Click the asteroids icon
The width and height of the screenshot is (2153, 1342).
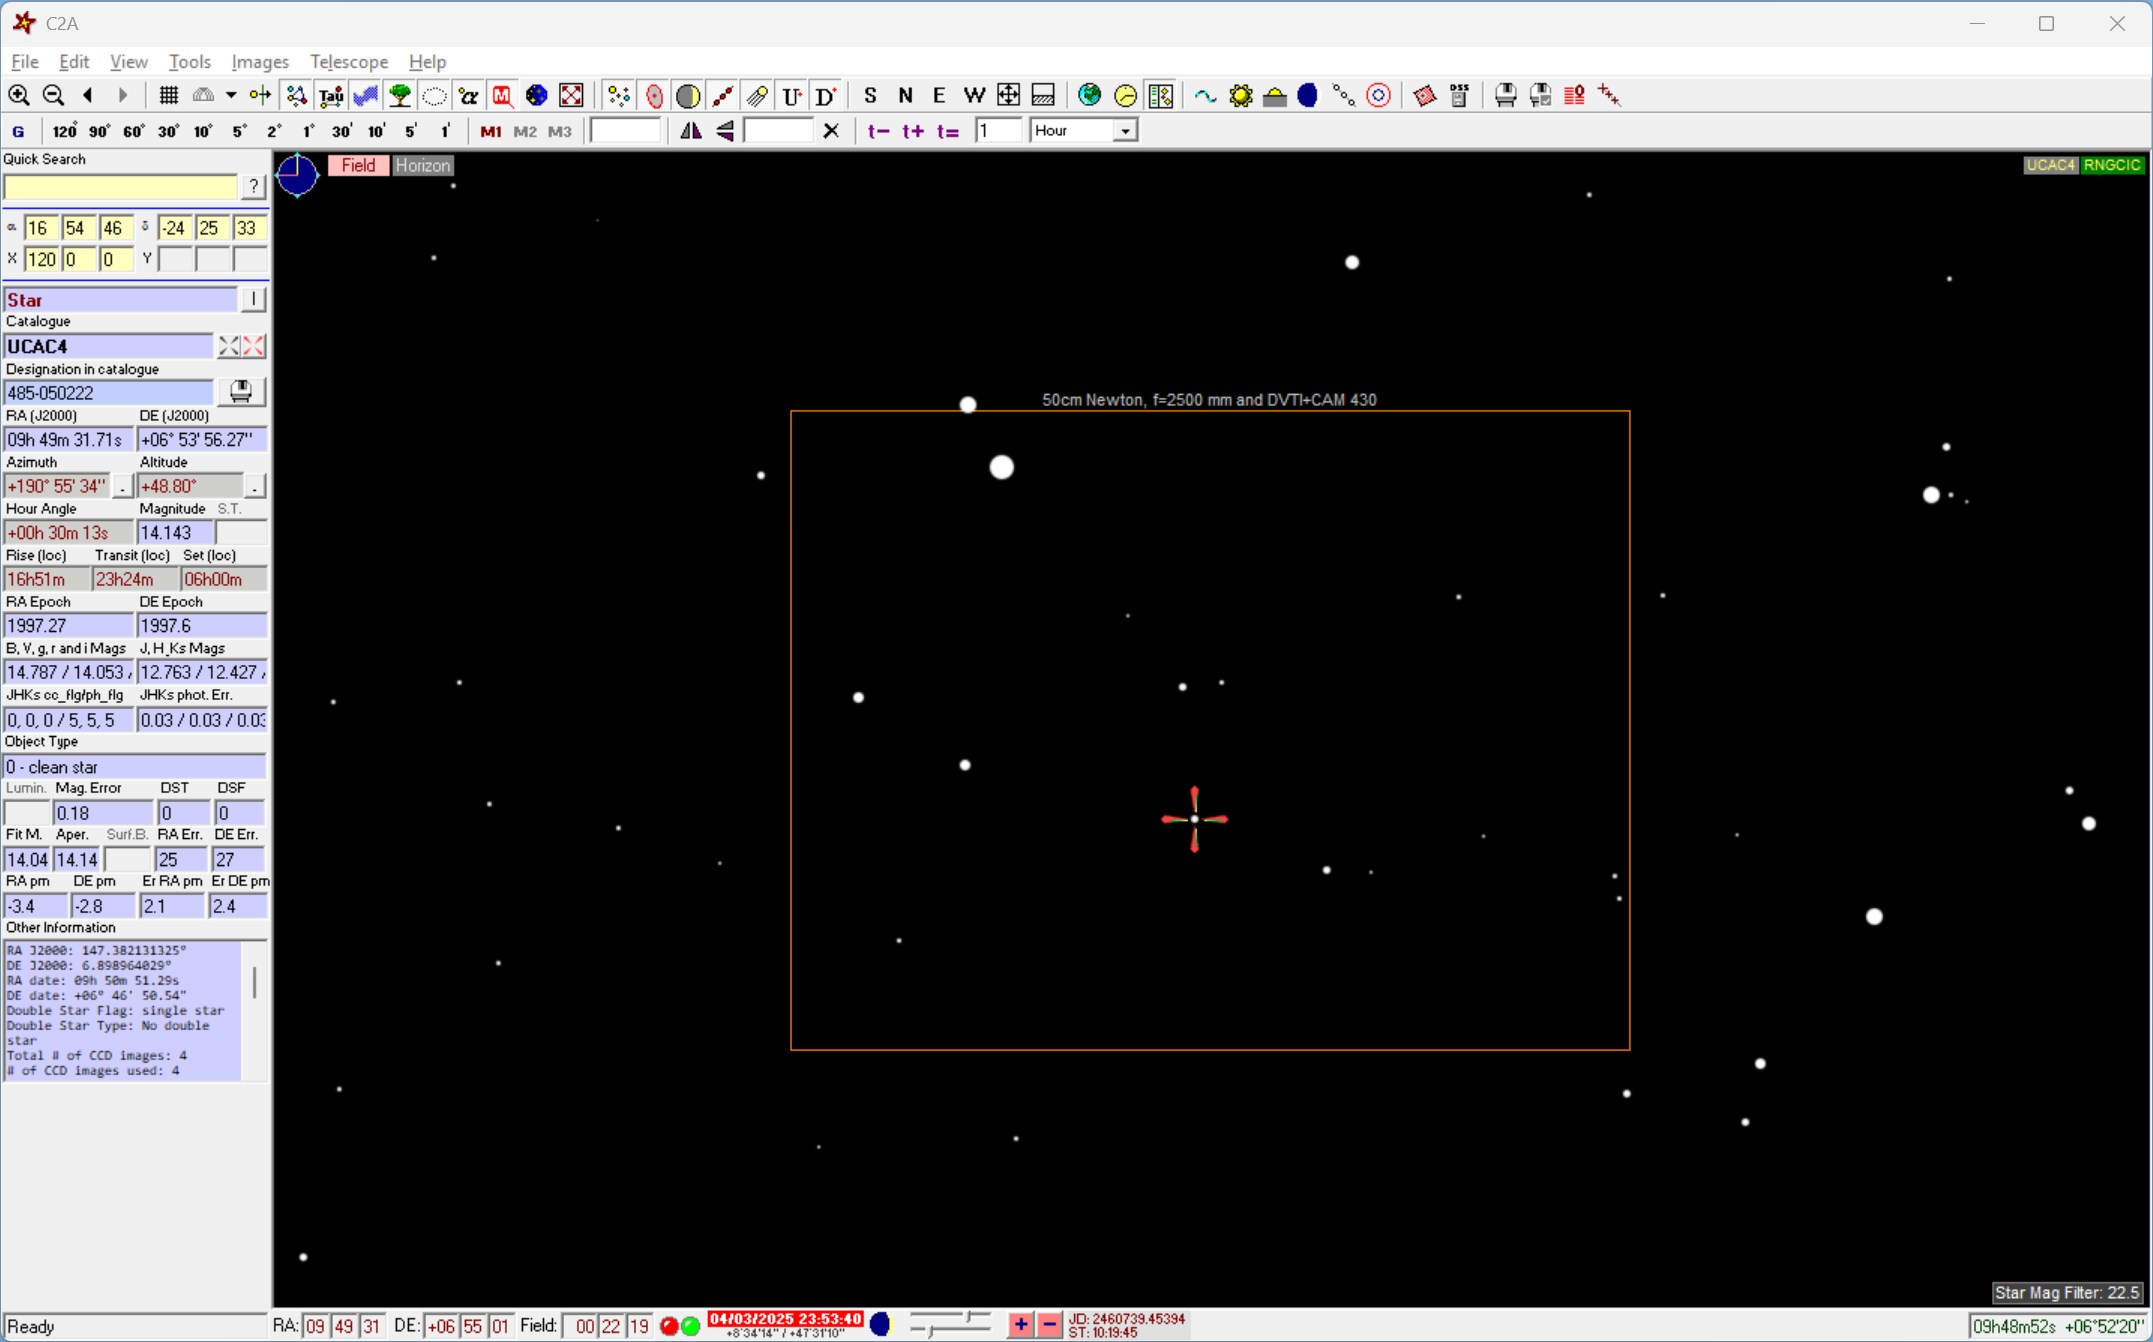click(722, 95)
